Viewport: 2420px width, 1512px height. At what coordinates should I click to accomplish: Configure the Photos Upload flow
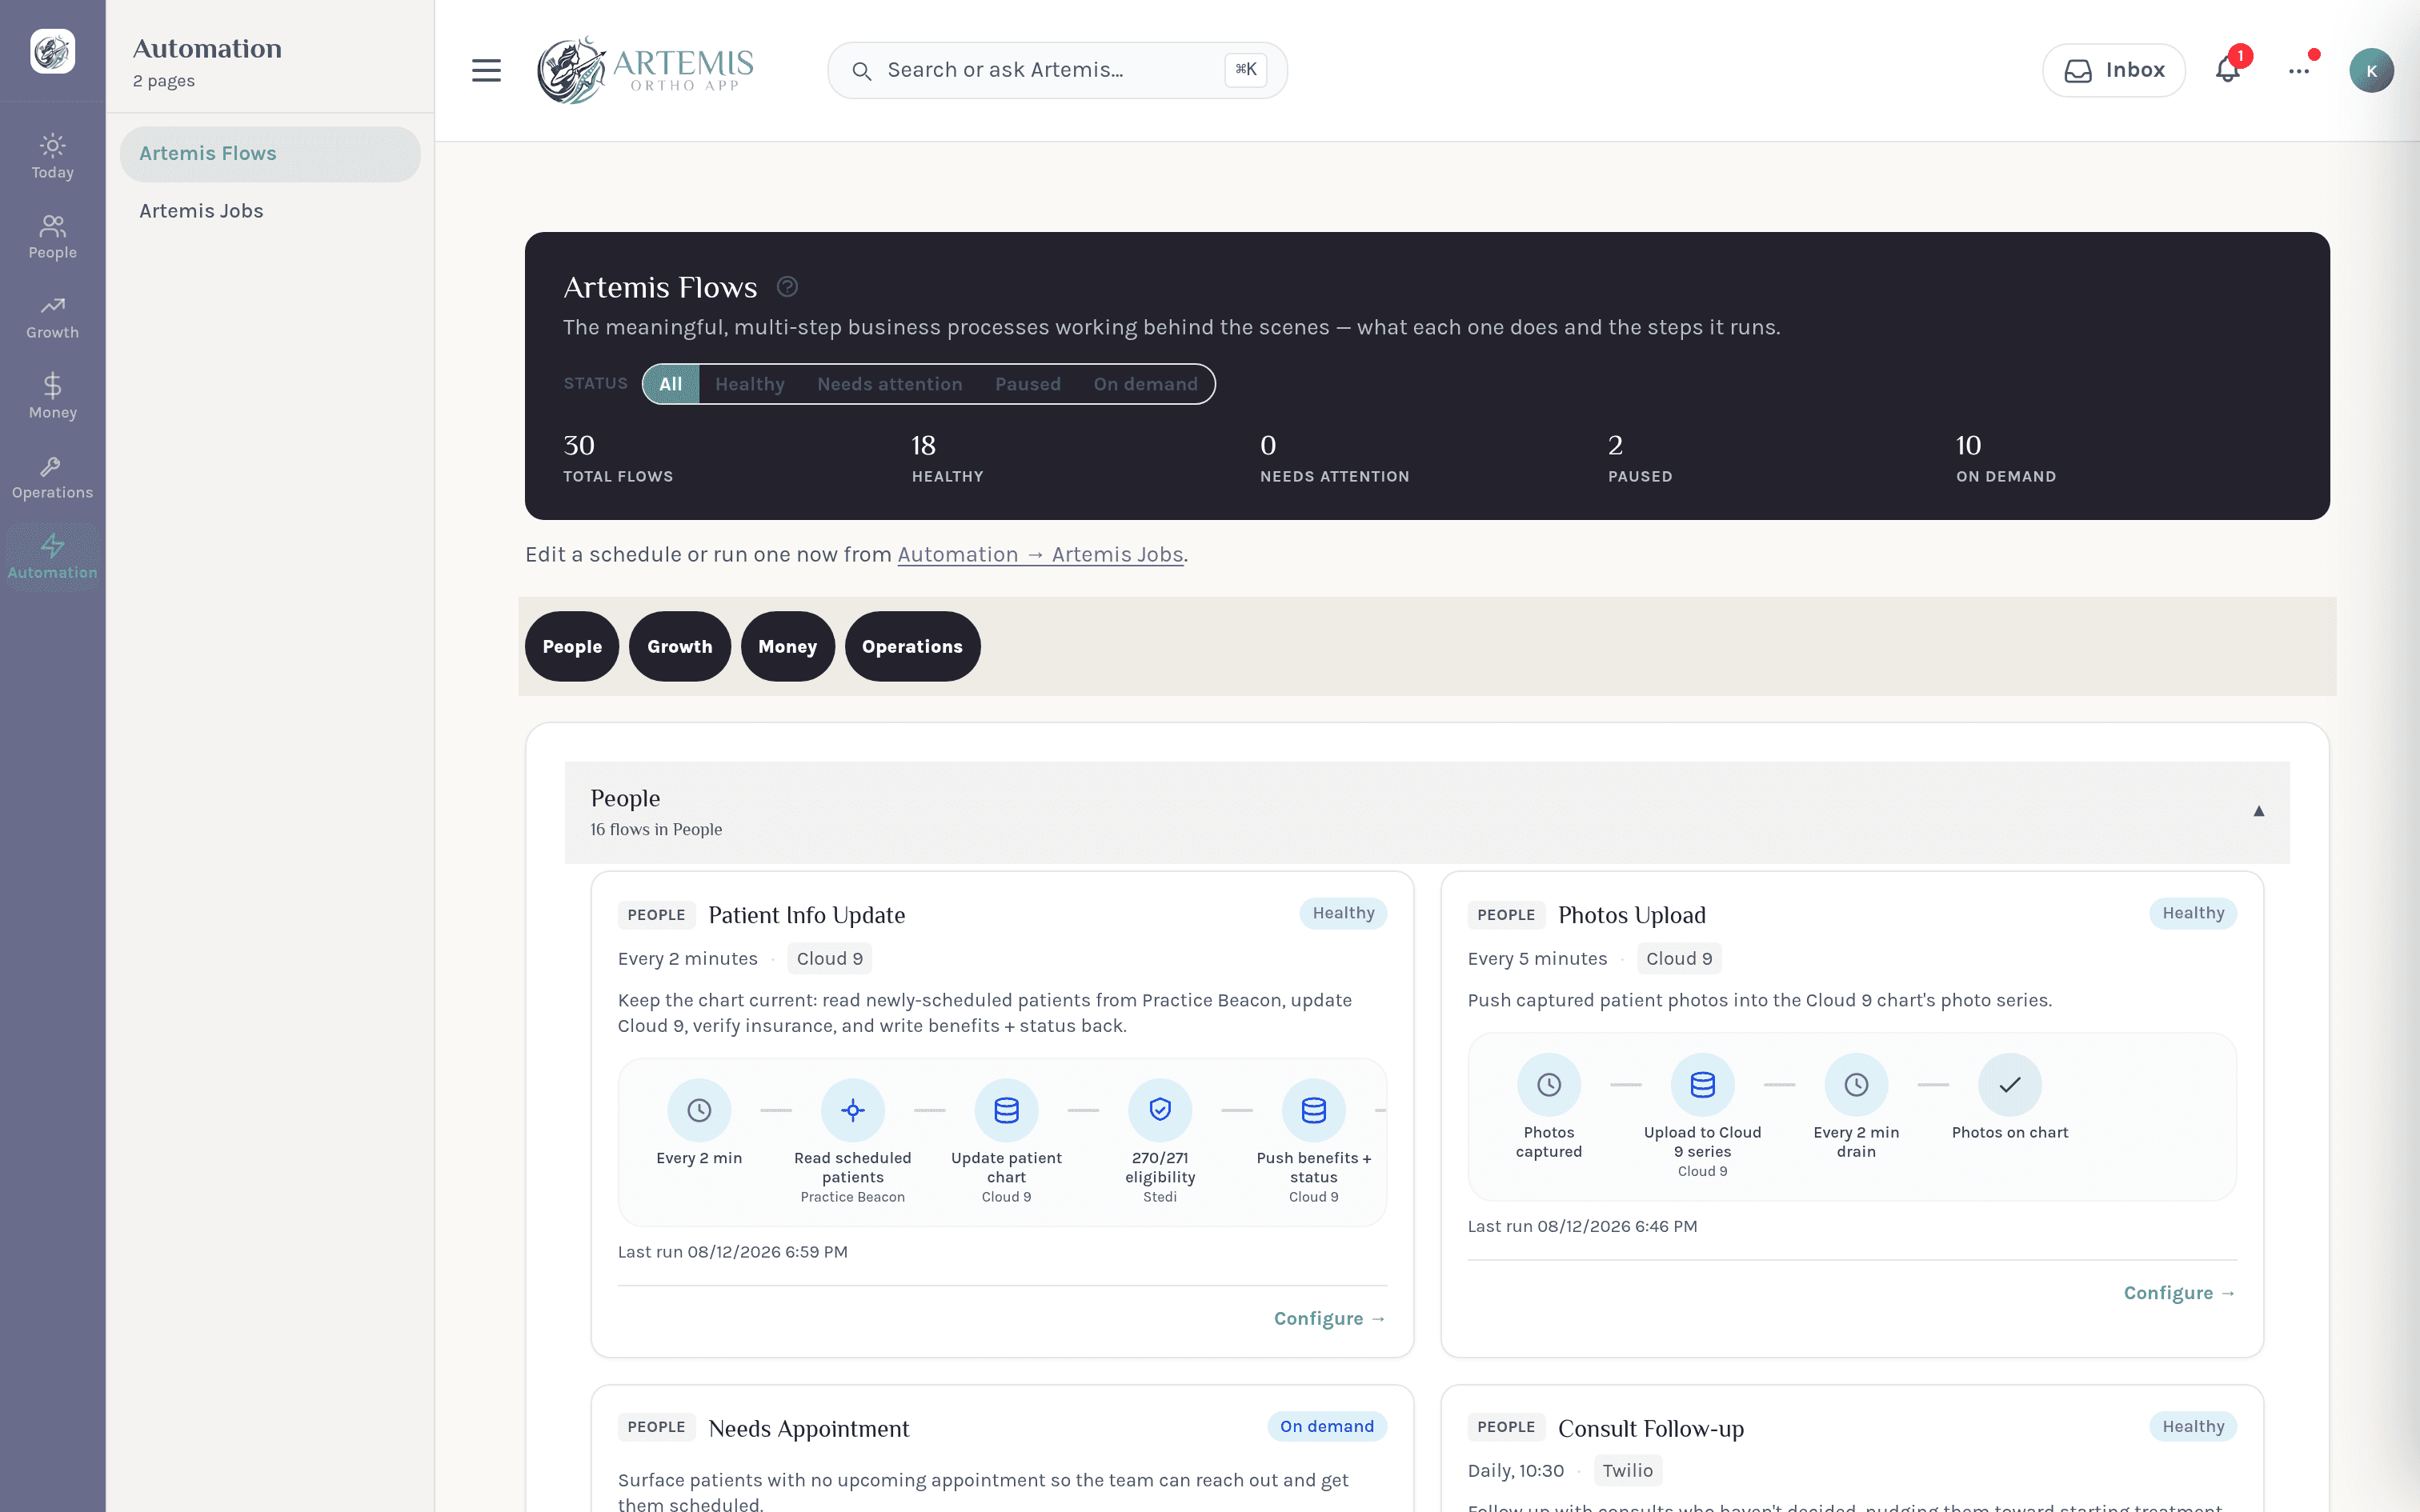click(x=2180, y=1293)
